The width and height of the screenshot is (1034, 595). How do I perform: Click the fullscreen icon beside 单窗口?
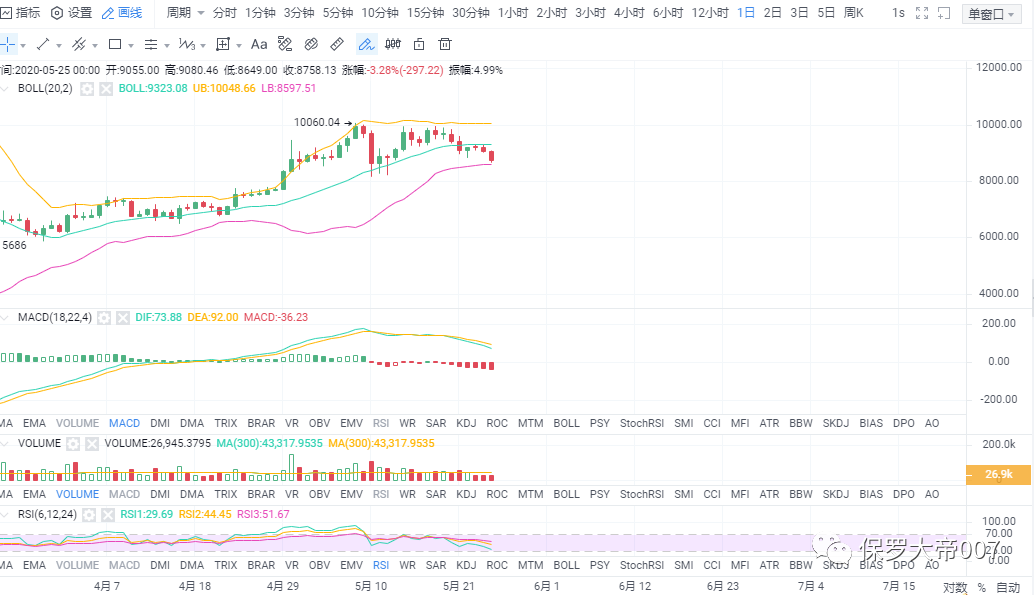point(921,13)
